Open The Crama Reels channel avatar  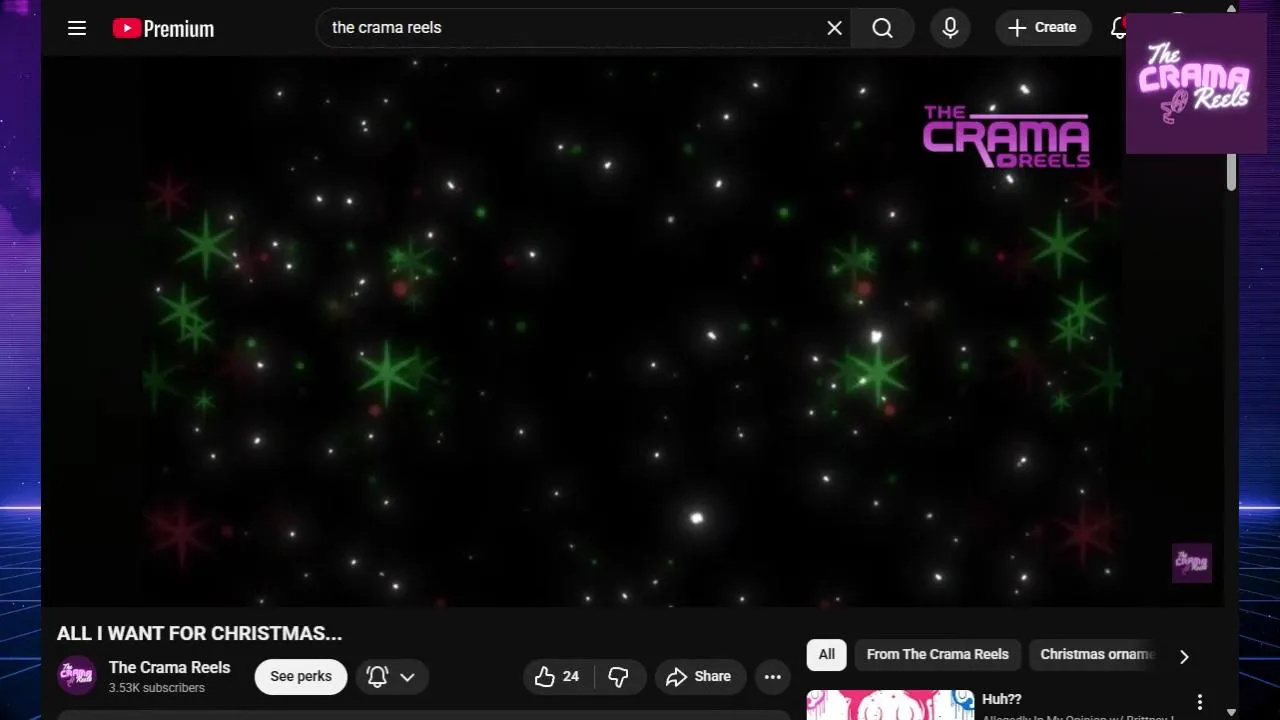tap(77, 676)
